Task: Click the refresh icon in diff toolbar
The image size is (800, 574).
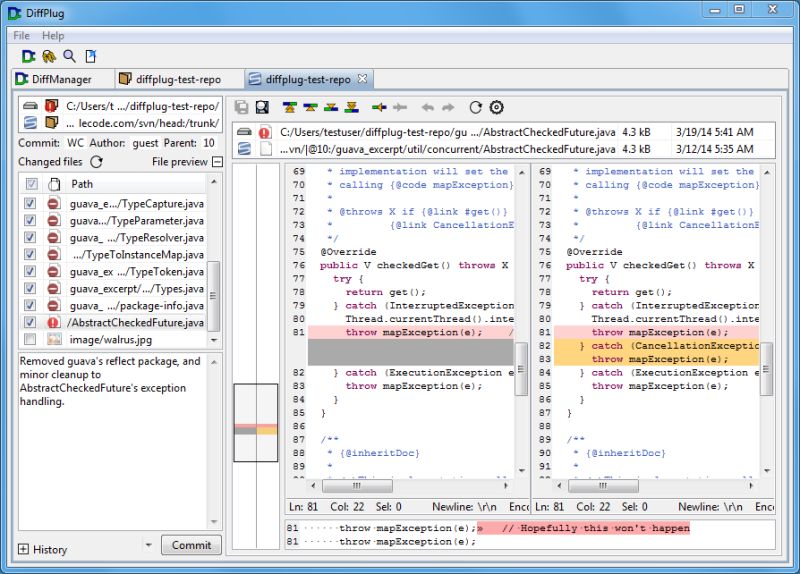Action: 476,107
